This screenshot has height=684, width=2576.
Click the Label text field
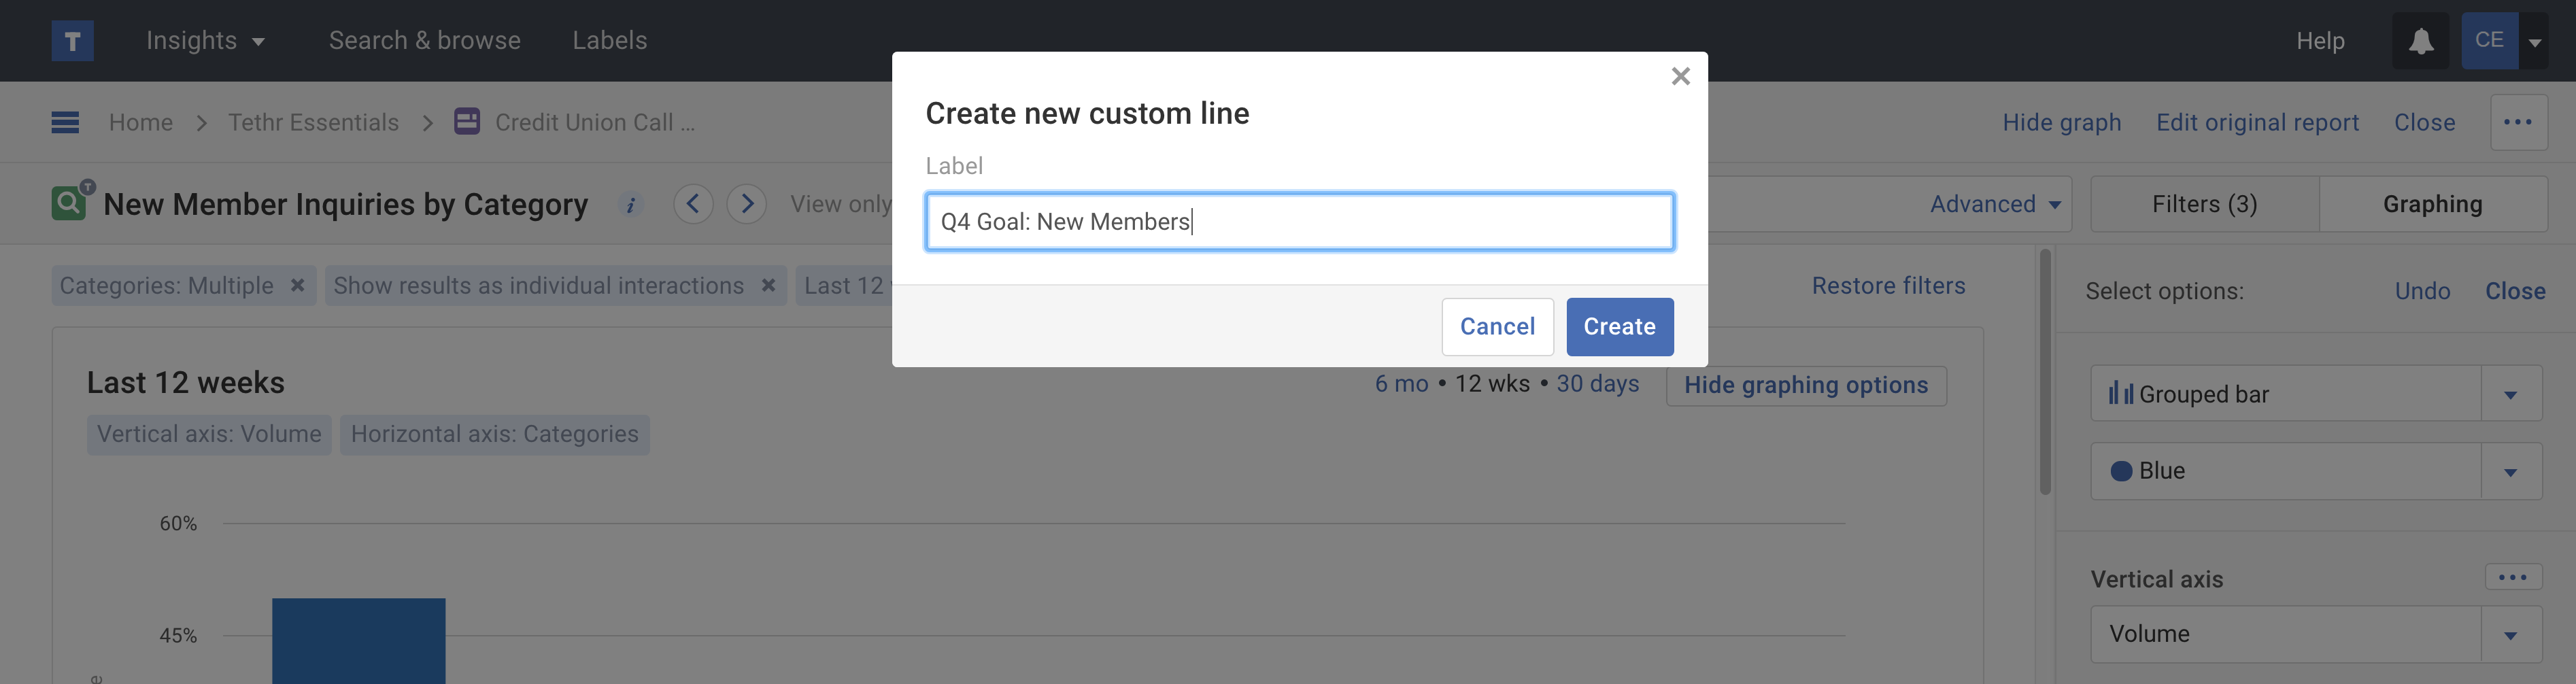coord(1299,222)
